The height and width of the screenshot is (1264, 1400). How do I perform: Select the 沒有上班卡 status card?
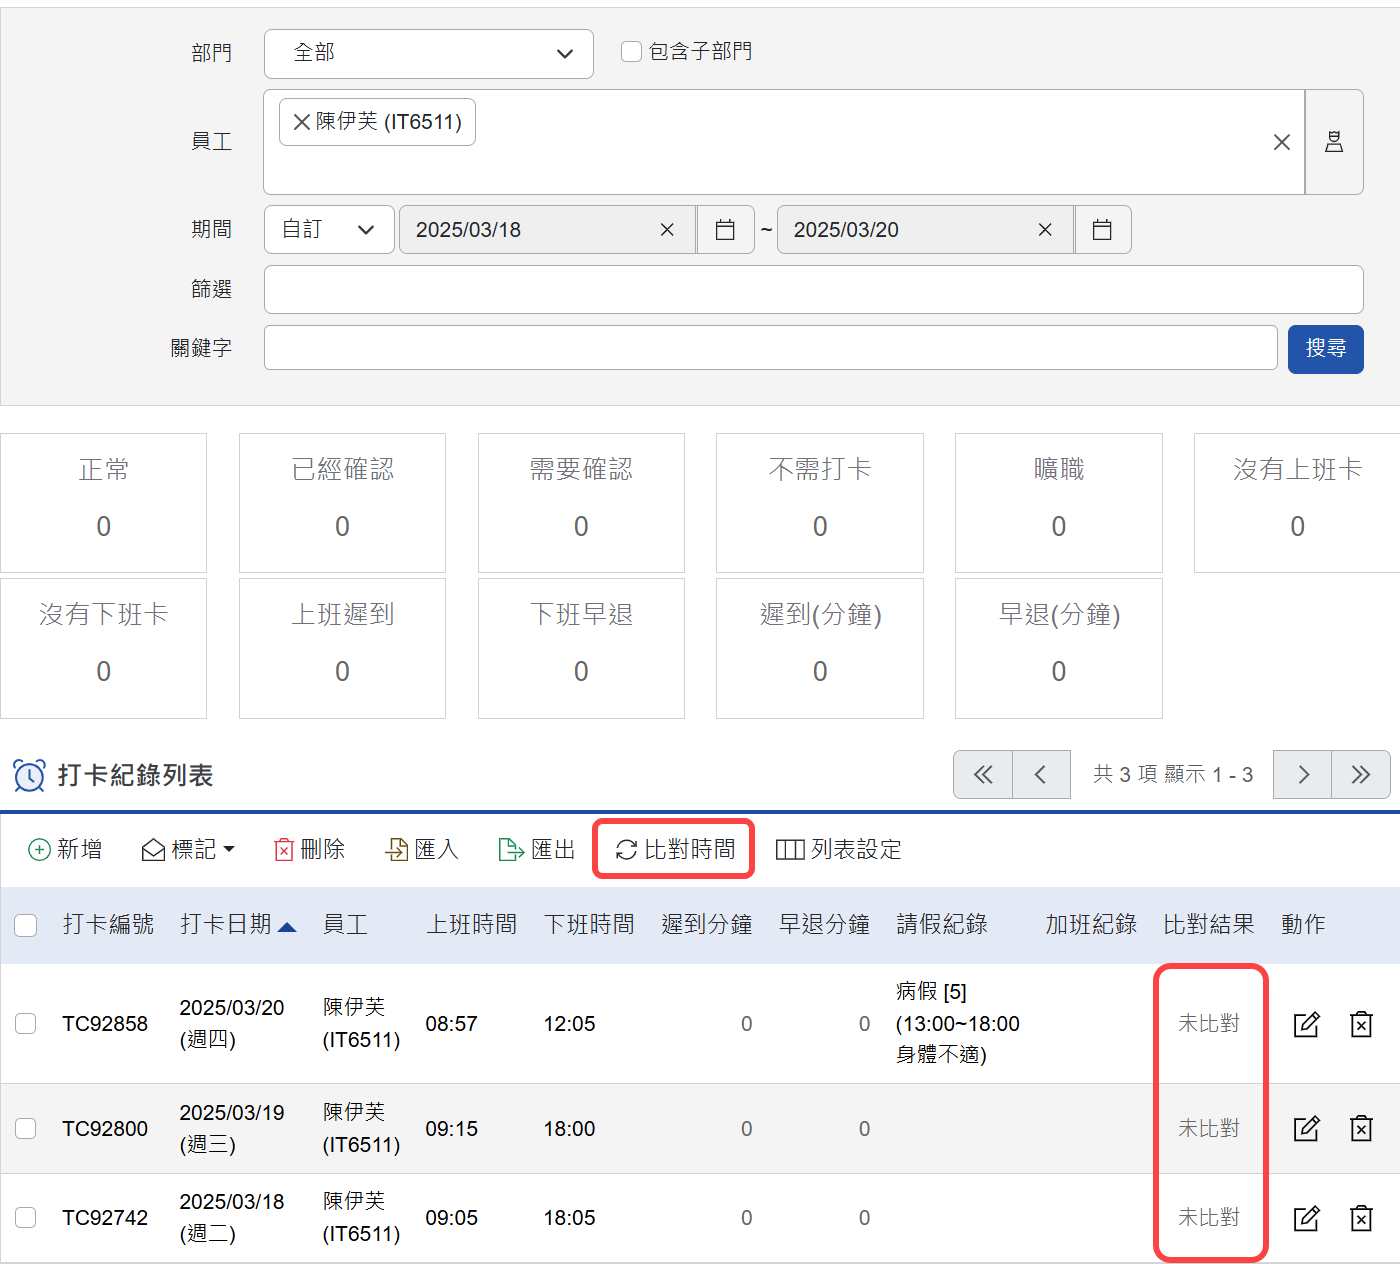point(1297,503)
